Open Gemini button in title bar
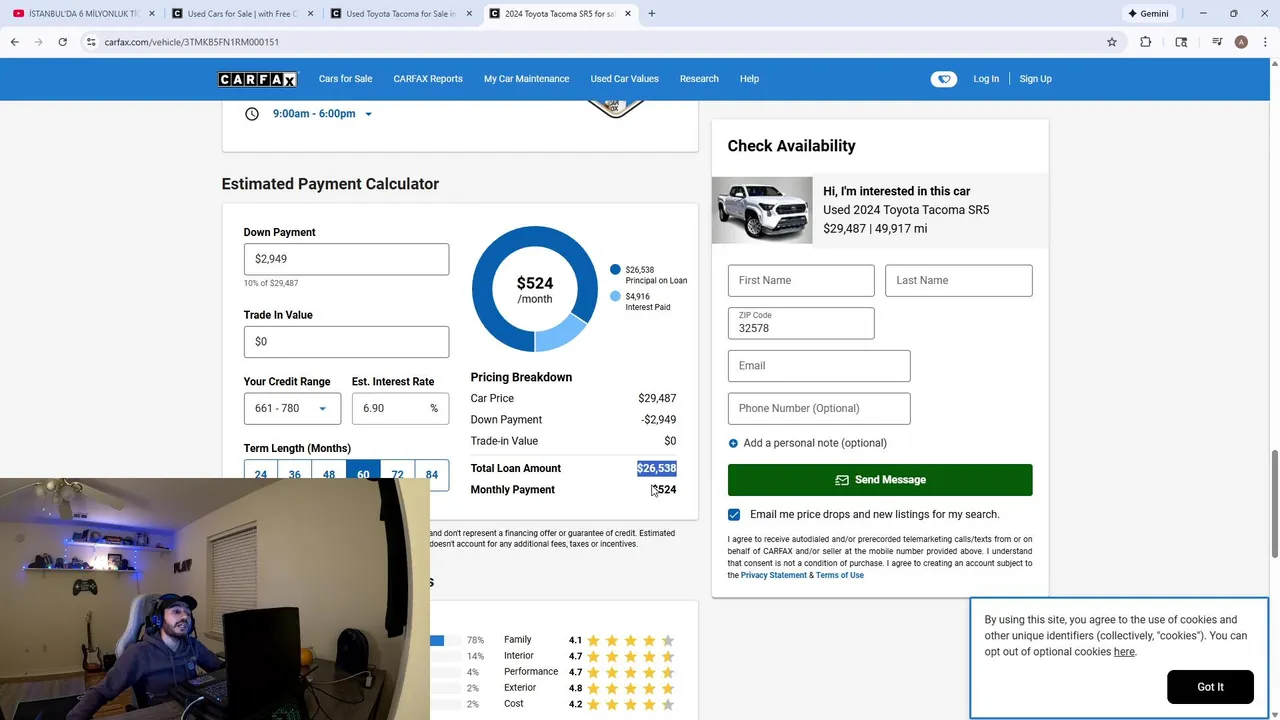1280x720 pixels. pos(1148,14)
